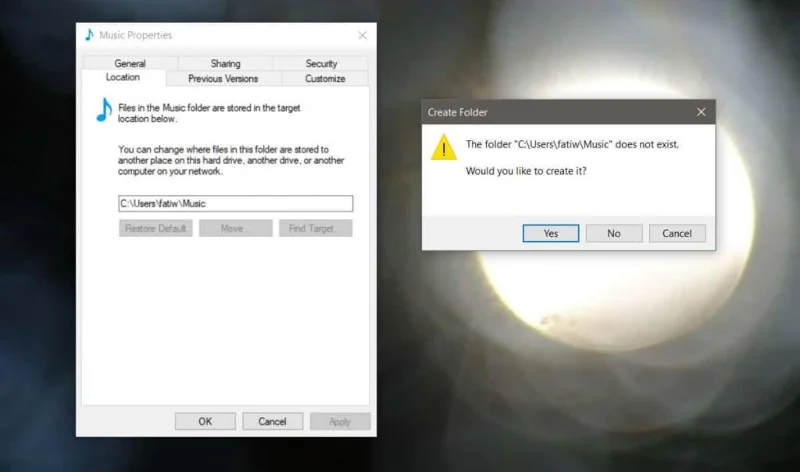
Task: Close the Music Properties window
Action: [362, 35]
